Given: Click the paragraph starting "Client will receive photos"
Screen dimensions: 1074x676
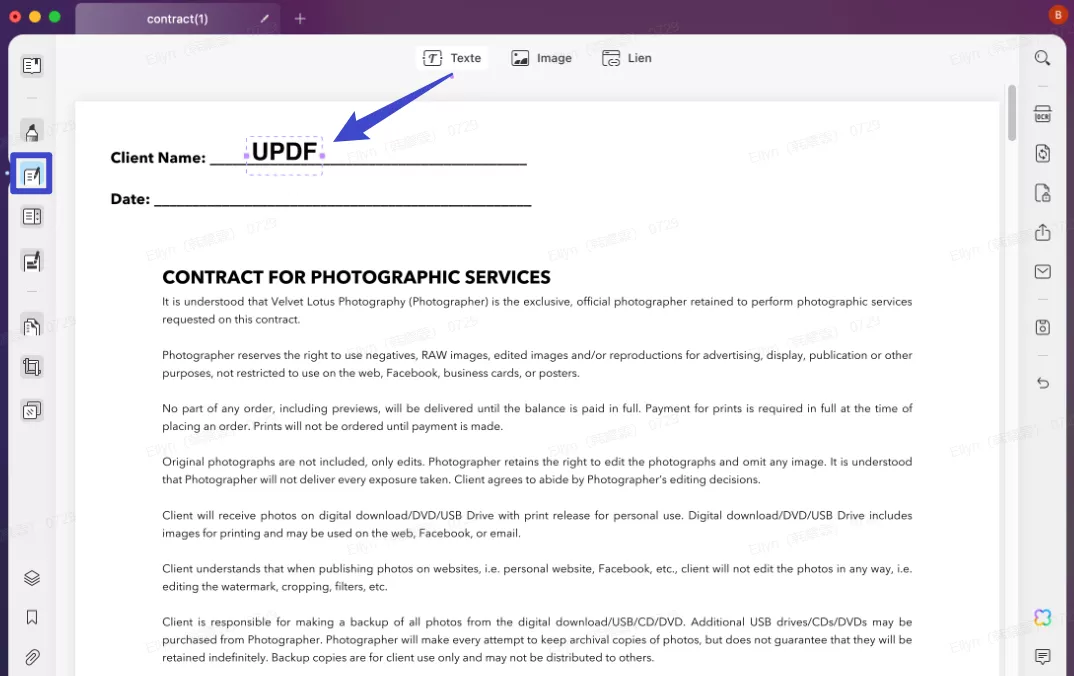Looking at the screenshot, I should (x=537, y=524).
